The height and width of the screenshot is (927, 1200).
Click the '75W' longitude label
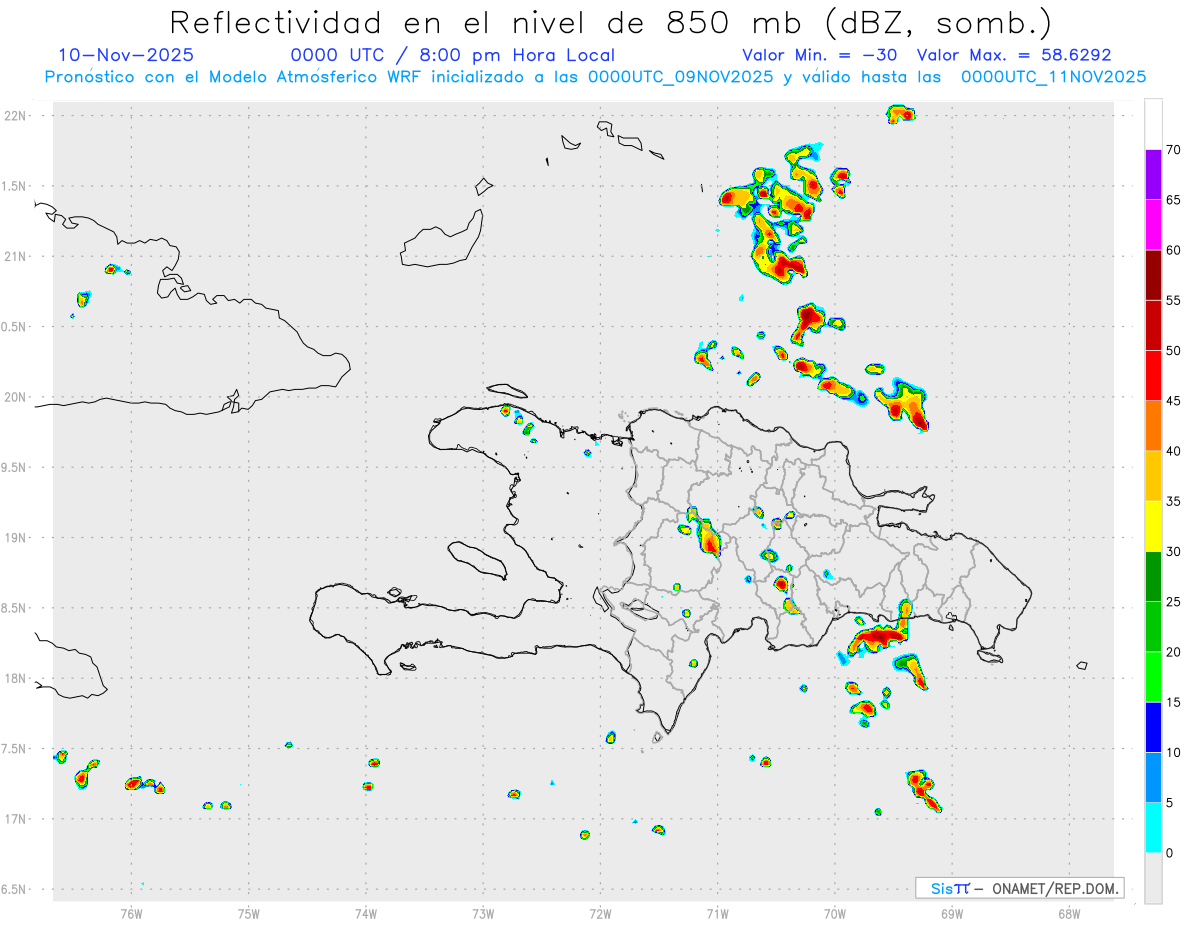coord(249,913)
